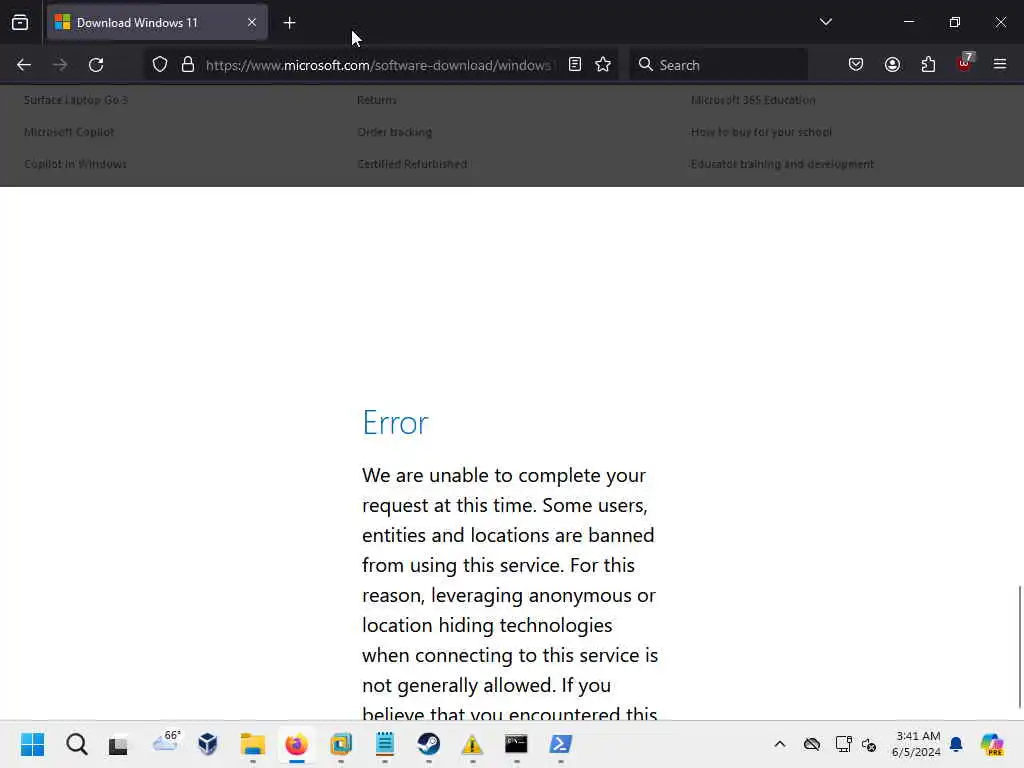Launch VirtualBox from taskbar

click(208, 744)
